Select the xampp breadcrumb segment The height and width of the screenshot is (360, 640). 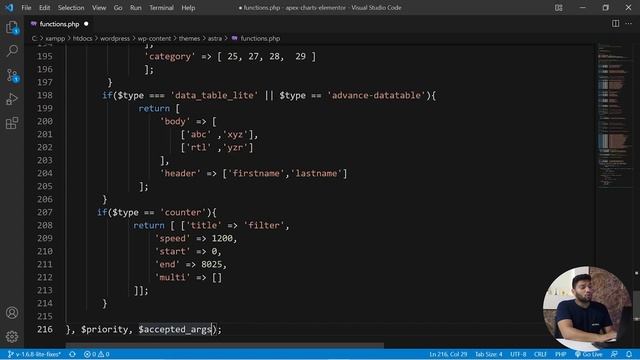[x=55, y=38]
